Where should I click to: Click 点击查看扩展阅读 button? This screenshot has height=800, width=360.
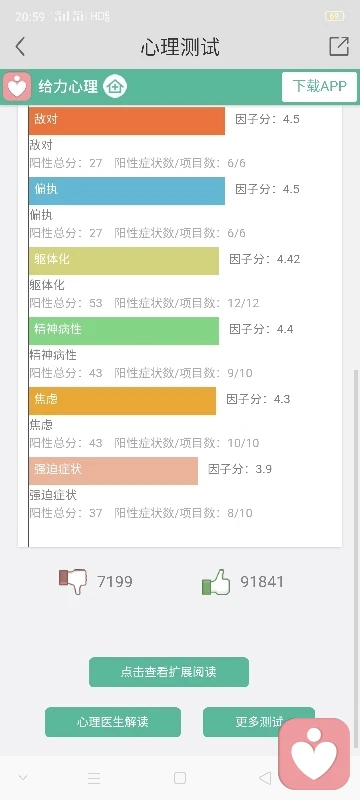point(169,672)
